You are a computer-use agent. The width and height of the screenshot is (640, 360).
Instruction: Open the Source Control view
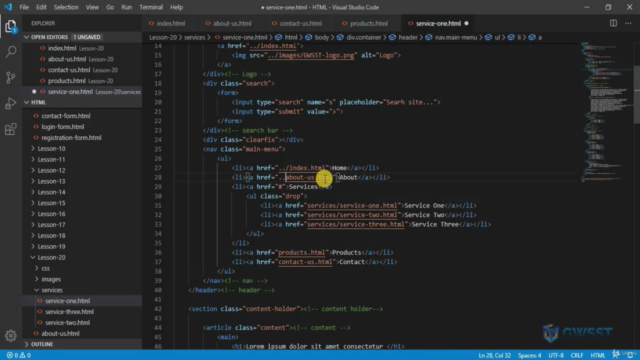(x=11, y=77)
